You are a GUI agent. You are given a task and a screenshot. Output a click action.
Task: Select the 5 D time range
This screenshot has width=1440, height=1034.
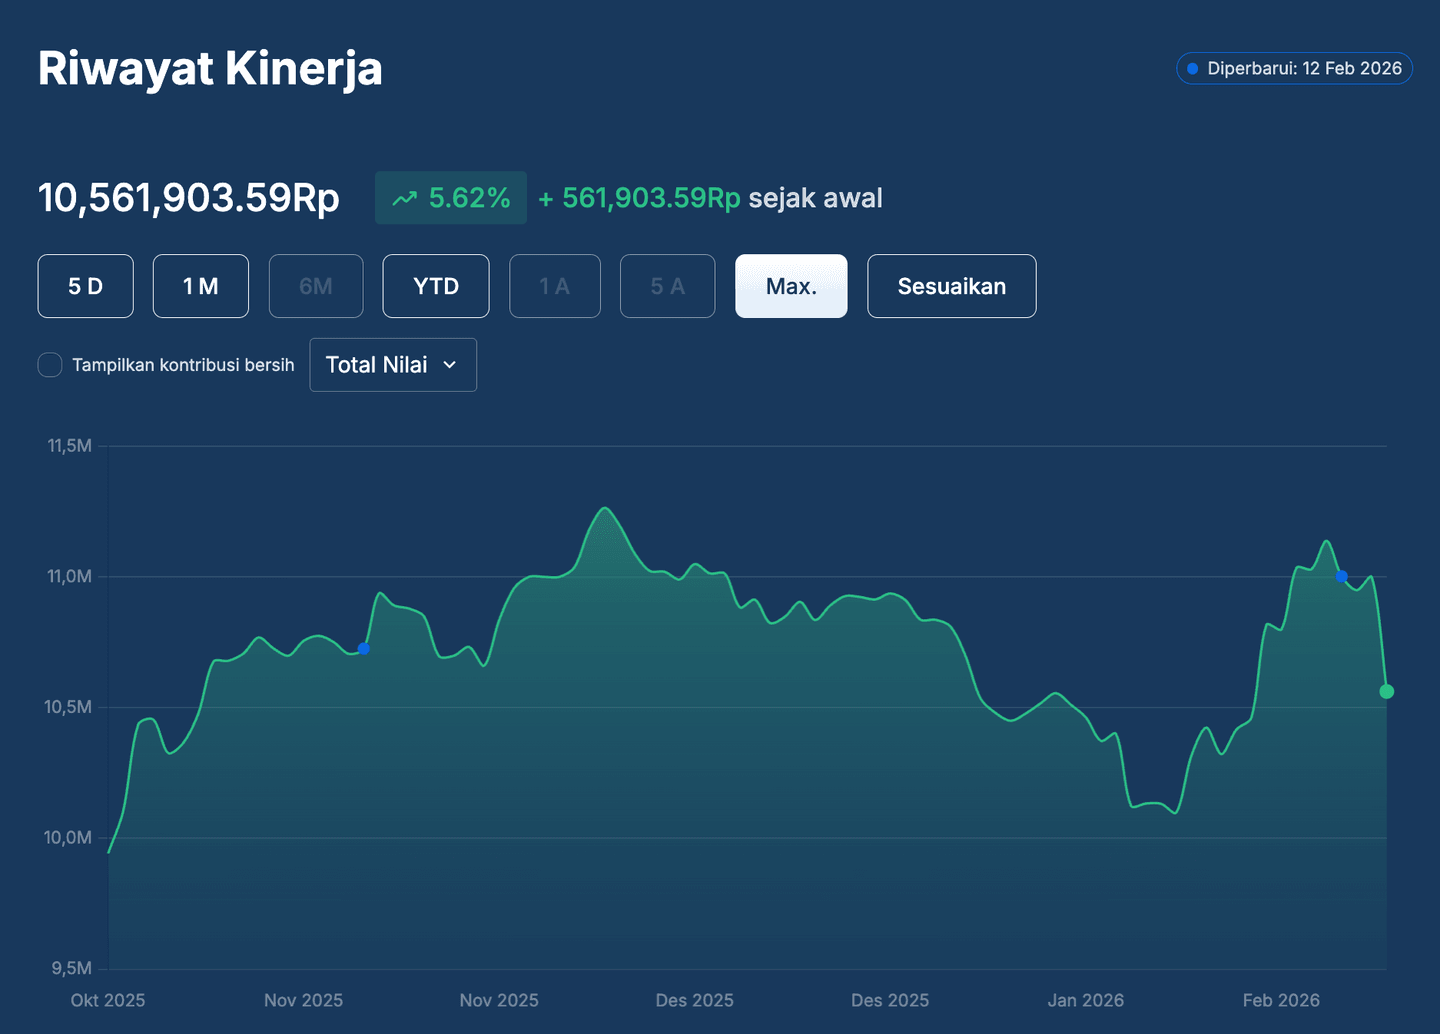tap(85, 286)
